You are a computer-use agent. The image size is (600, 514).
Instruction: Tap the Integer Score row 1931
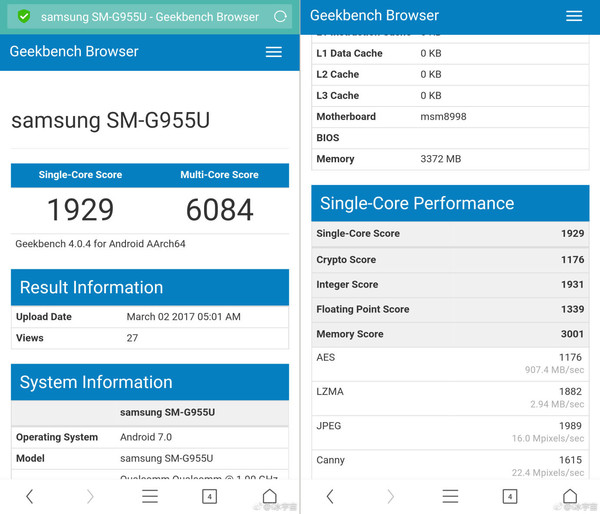point(450,284)
